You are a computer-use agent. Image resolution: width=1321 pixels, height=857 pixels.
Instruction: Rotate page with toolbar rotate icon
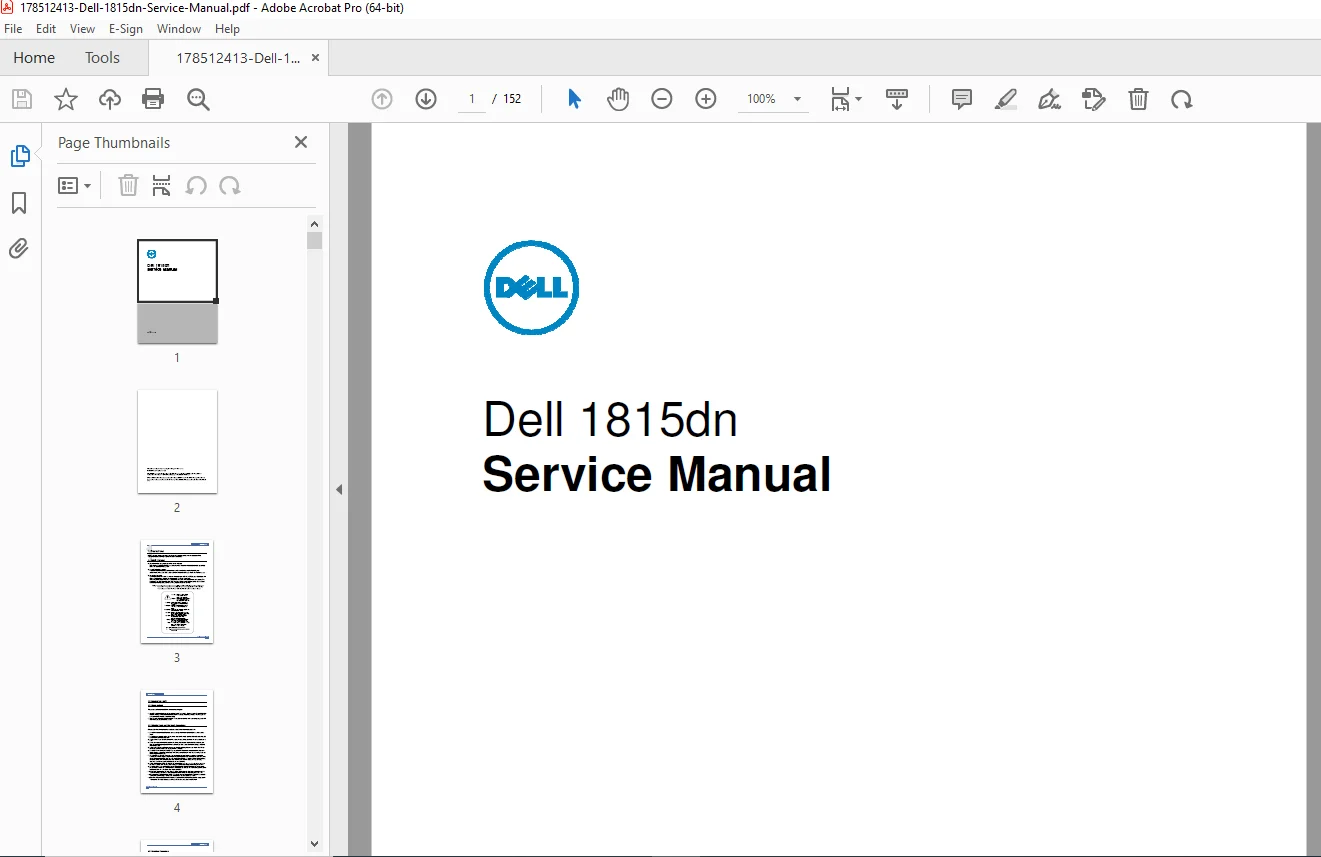coord(1182,99)
